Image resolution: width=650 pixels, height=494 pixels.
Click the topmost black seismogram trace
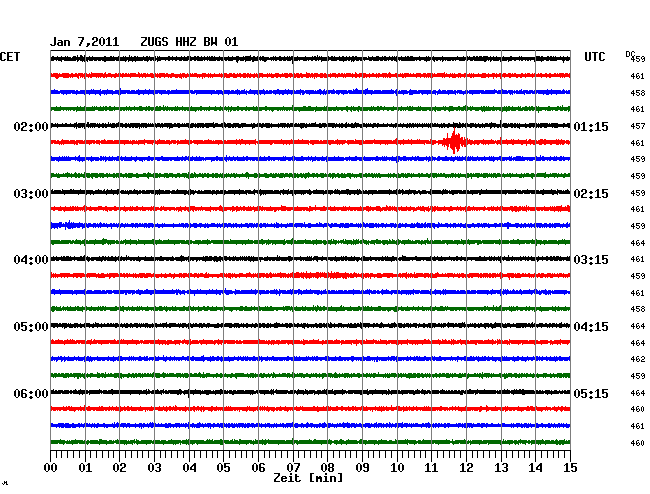click(310, 59)
